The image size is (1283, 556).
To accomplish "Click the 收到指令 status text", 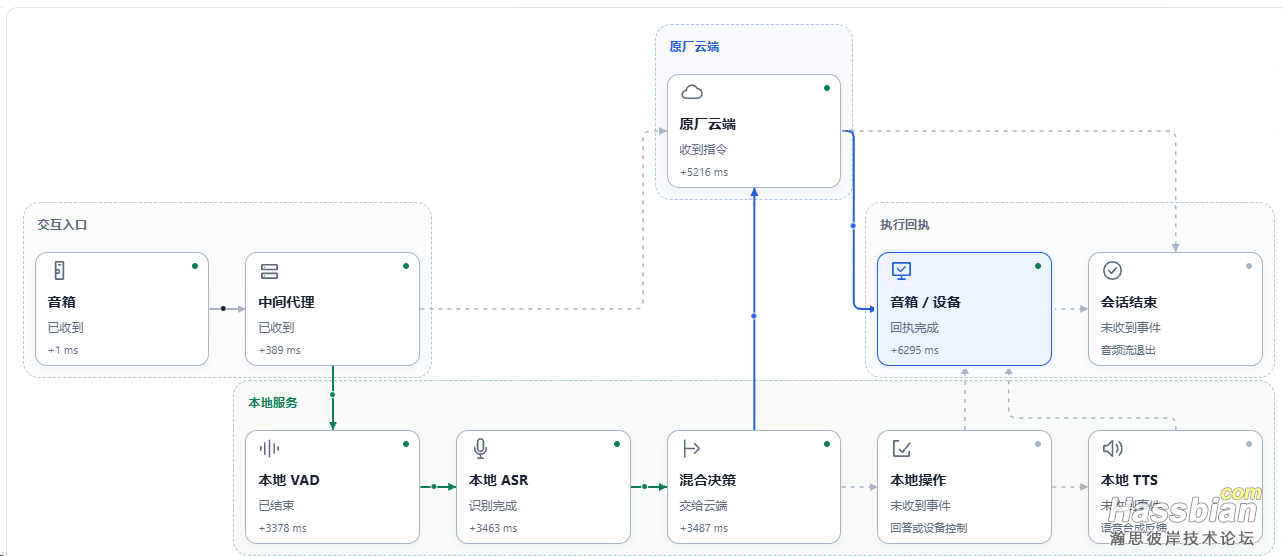I will point(704,149).
